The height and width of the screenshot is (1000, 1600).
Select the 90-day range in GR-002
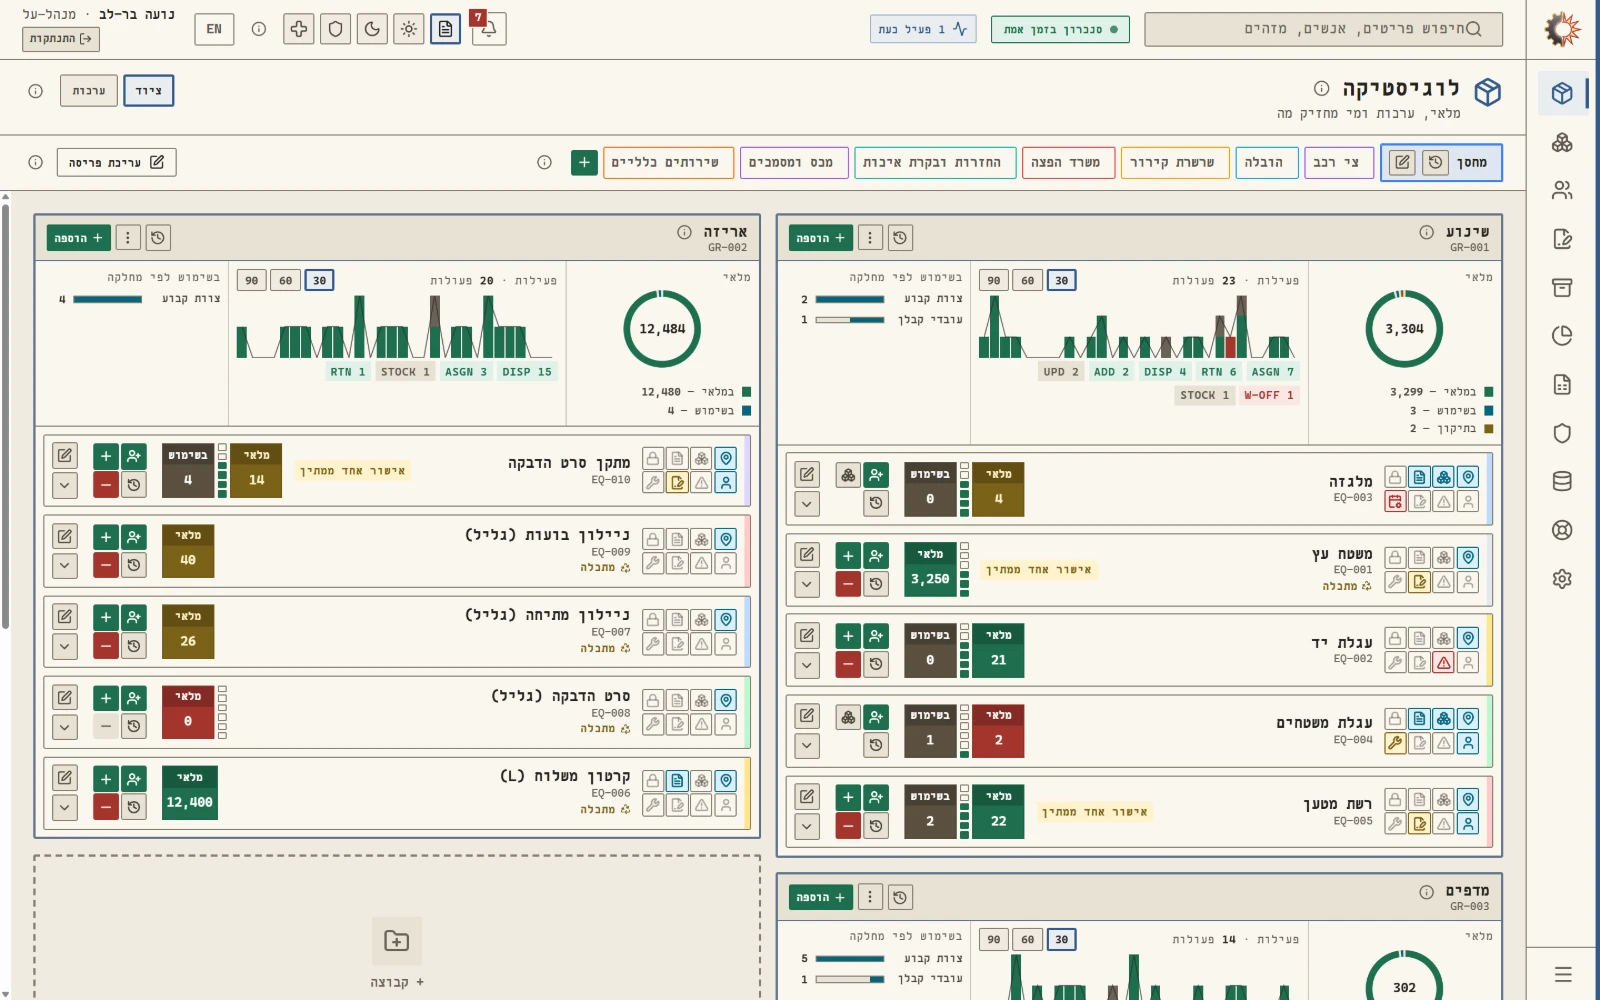tap(252, 280)
